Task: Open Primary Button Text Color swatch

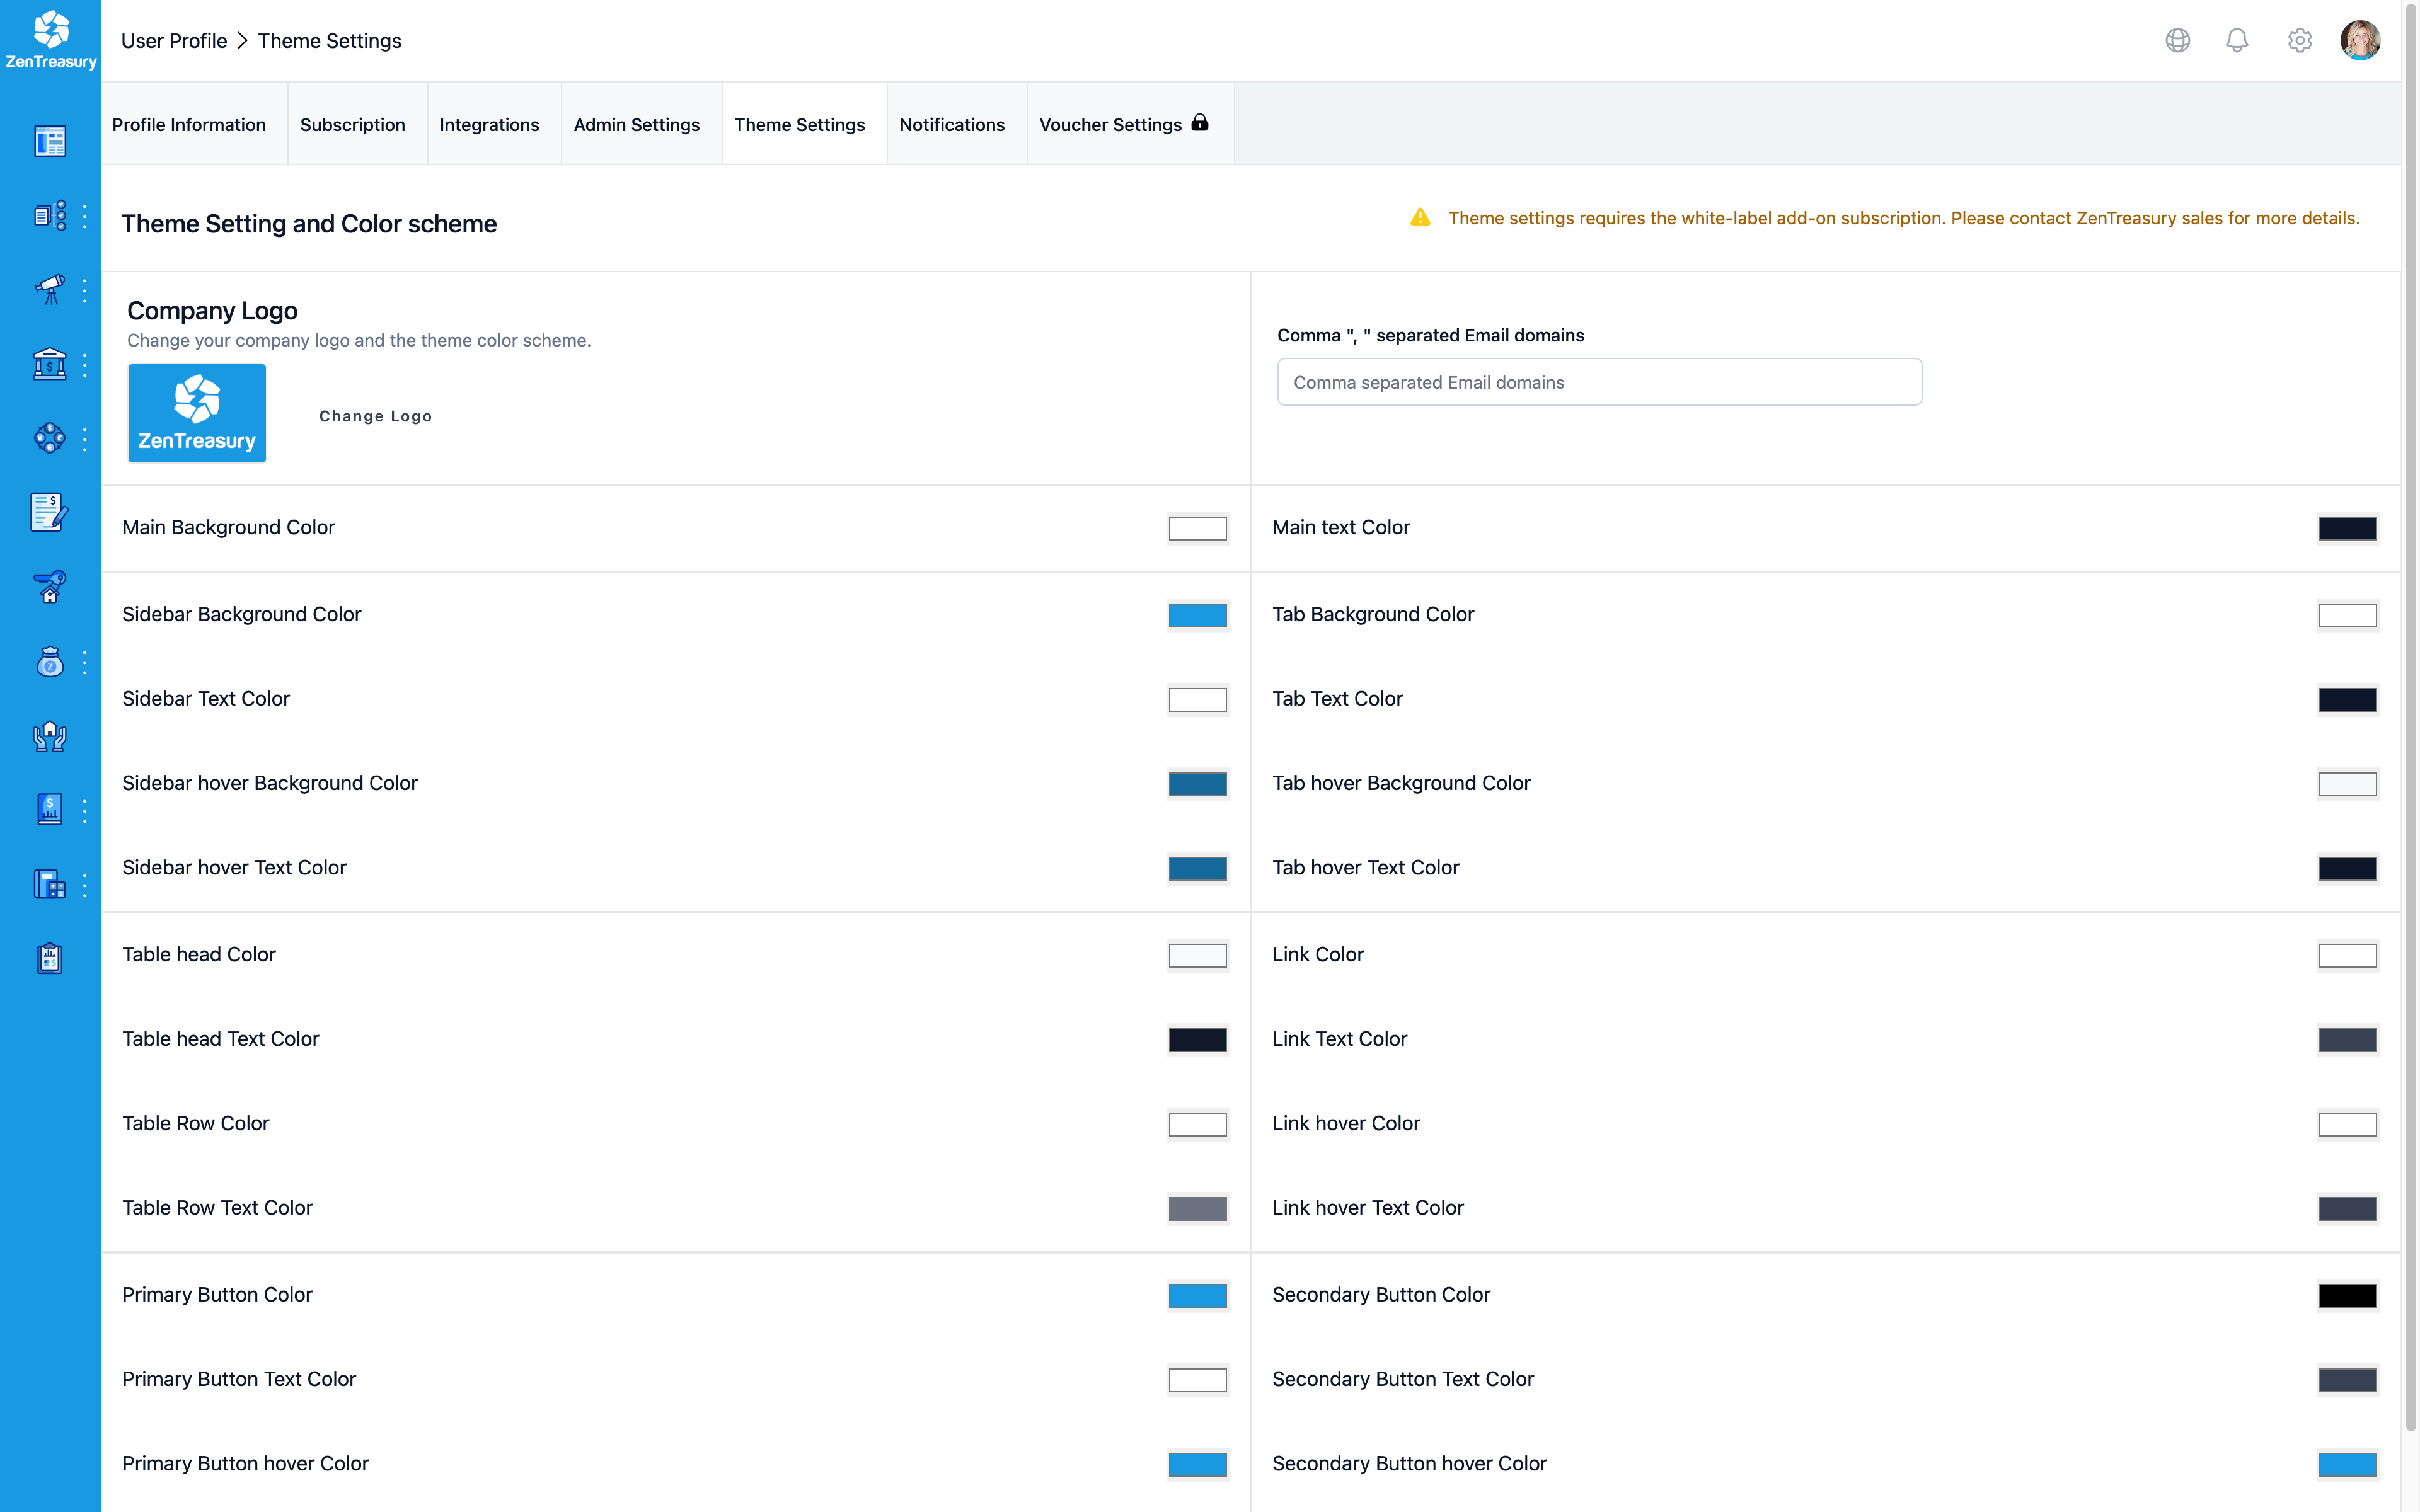Action: click(x=1197, y=1380)
